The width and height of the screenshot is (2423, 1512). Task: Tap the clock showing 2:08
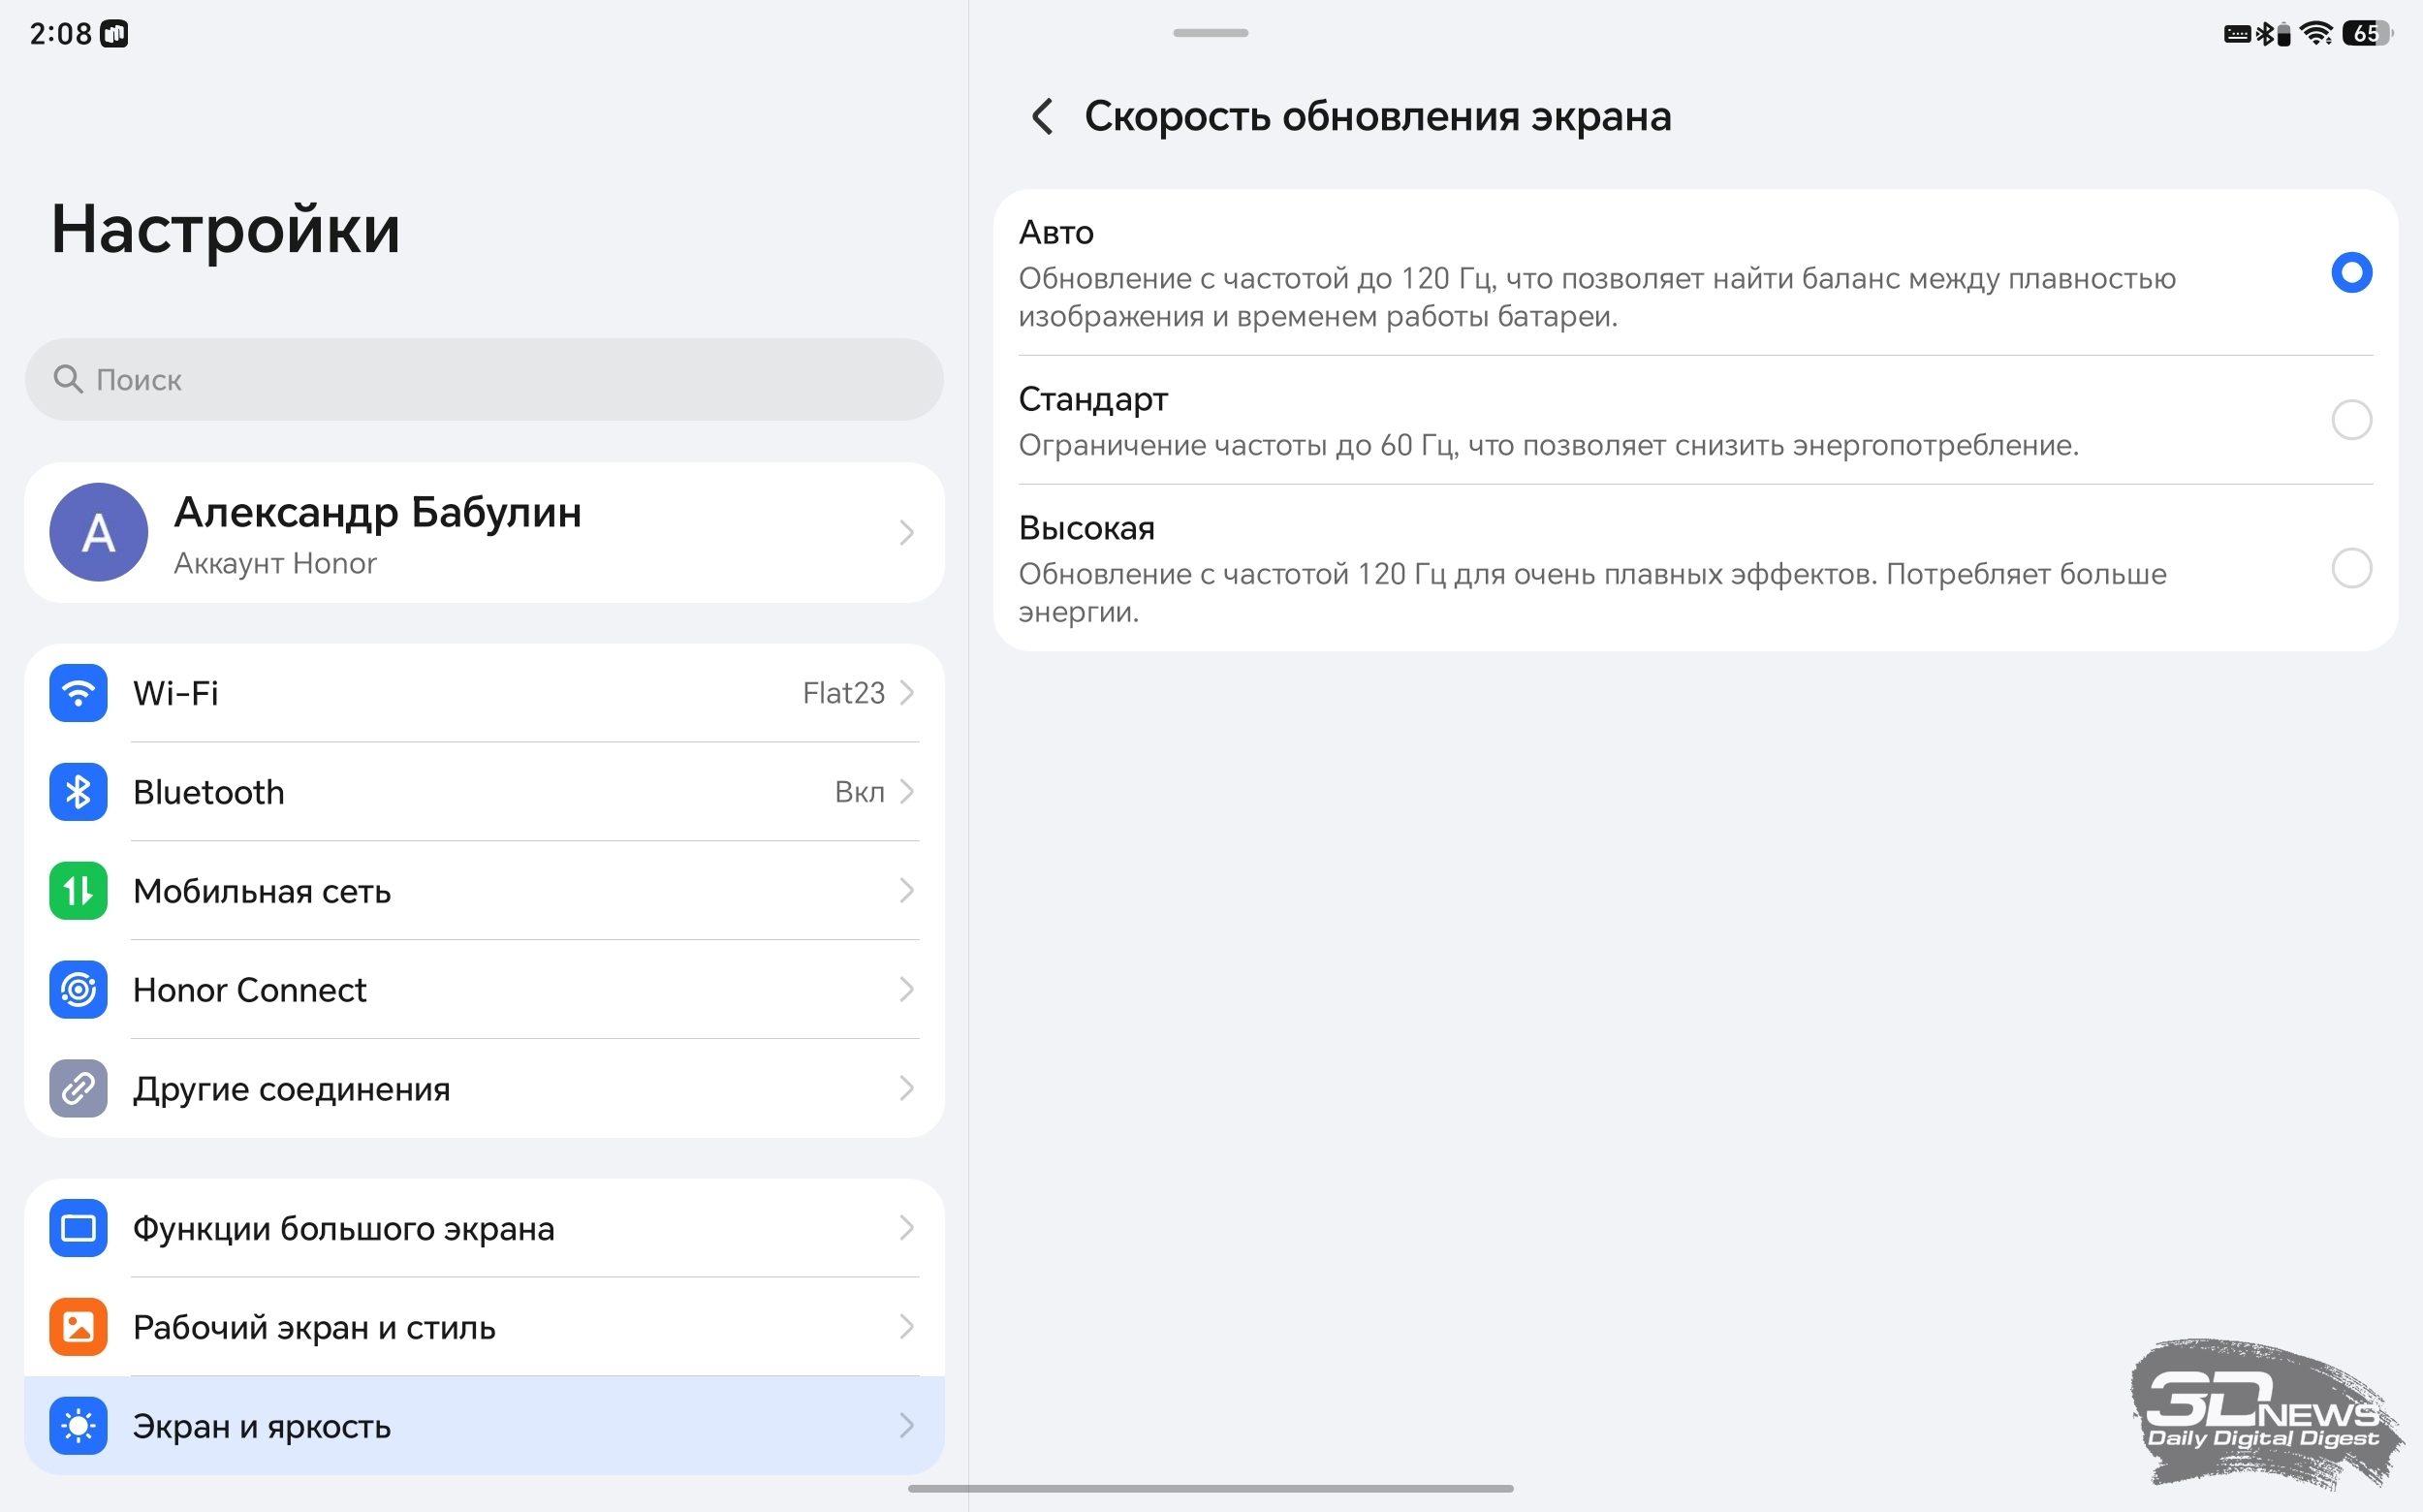[60, 34]
